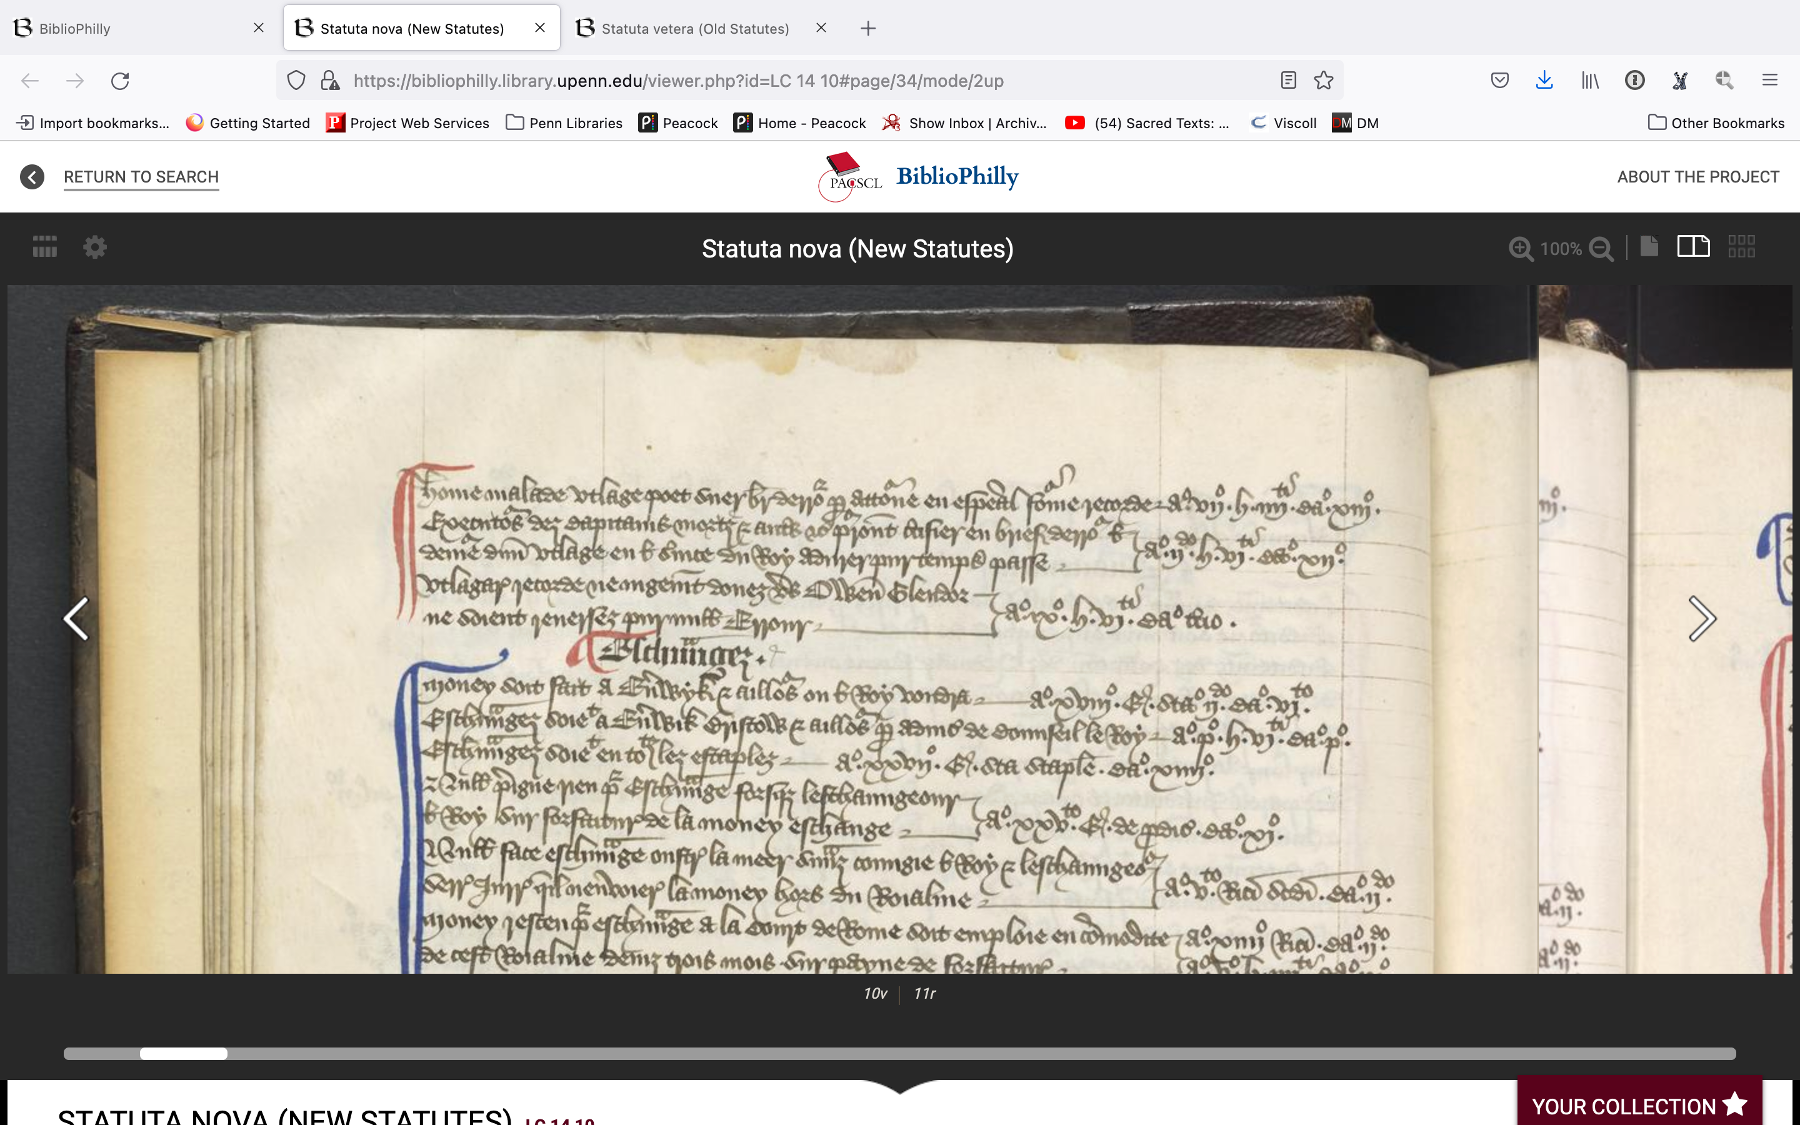Screen dimensions: 1802x1125
Task: Open DM bookmark
Action: [x=1356, y=123]
